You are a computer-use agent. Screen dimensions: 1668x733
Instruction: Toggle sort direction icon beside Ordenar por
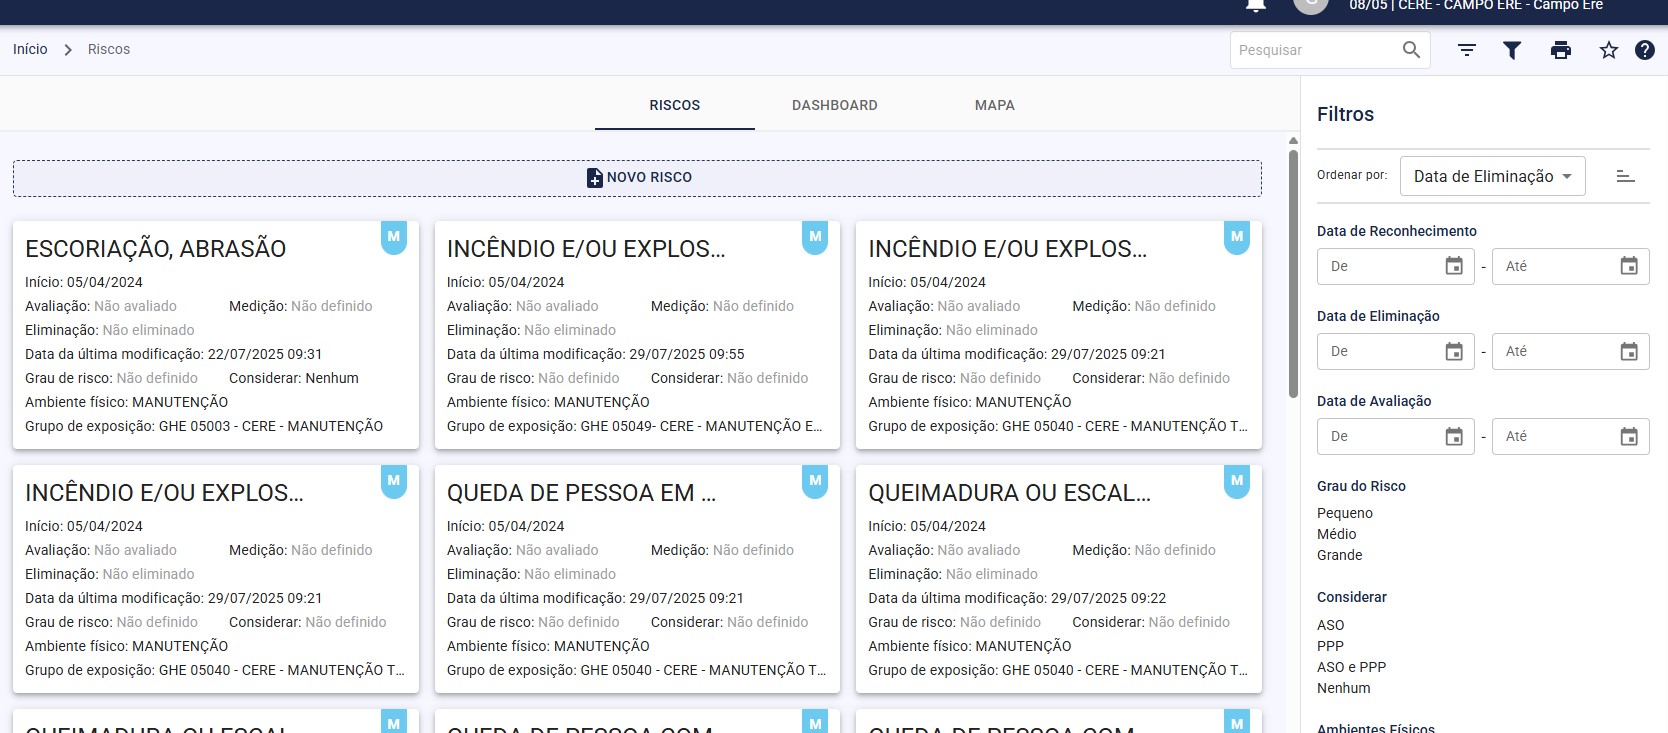pos(1625,176)
